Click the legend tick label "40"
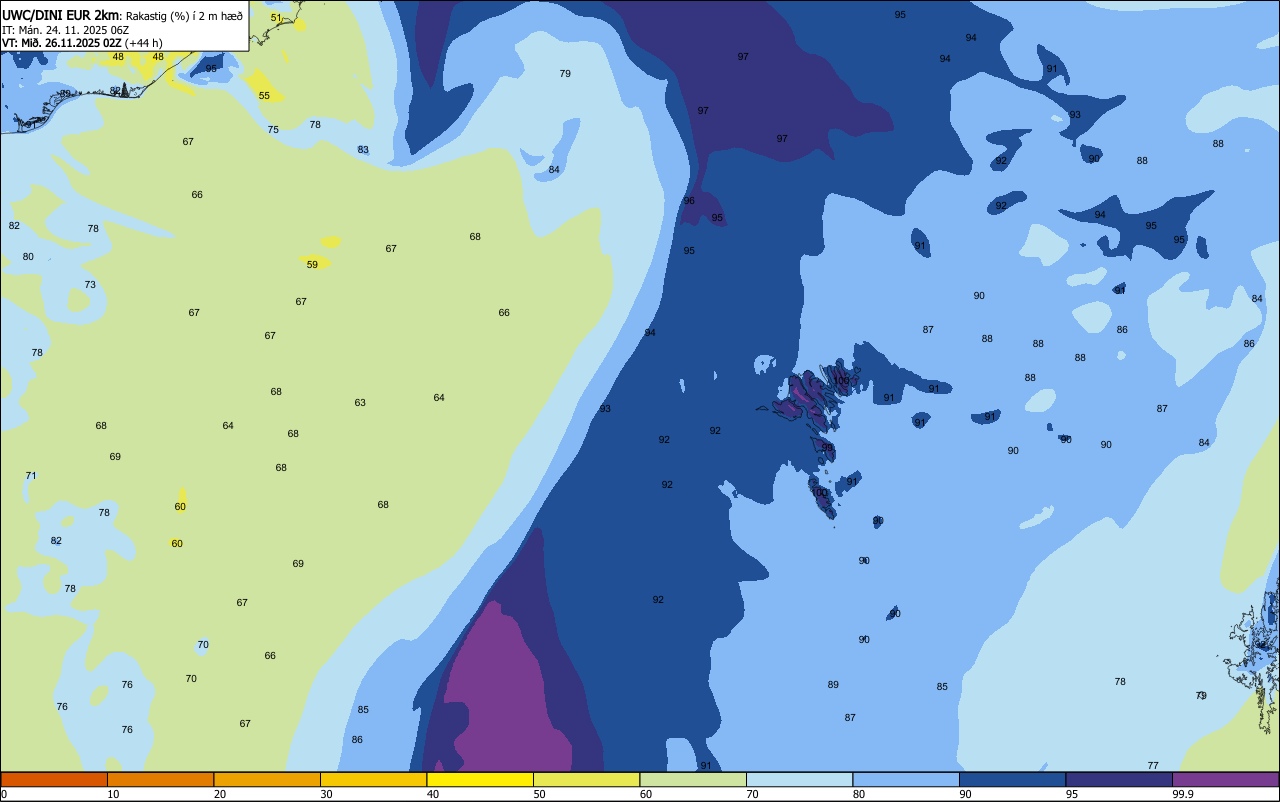This screenshot has width=1280, height=802. [x=433, y=794]
